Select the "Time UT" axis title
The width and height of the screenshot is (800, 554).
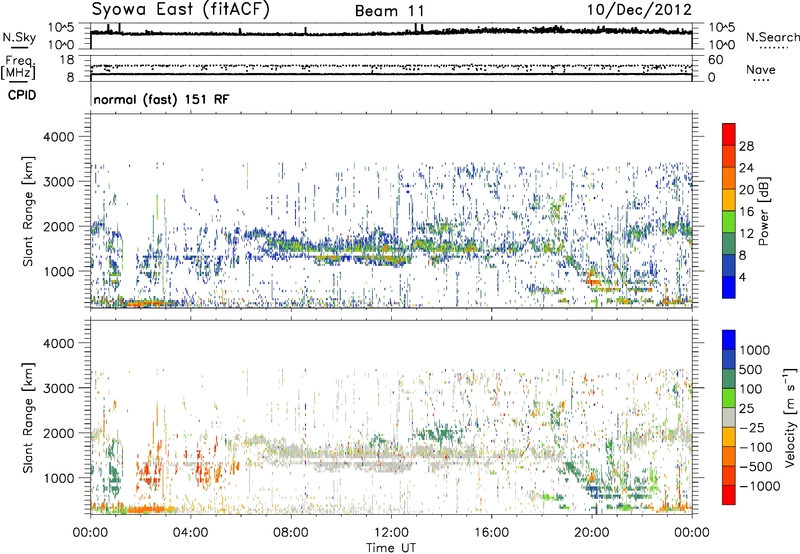(391, 548)
